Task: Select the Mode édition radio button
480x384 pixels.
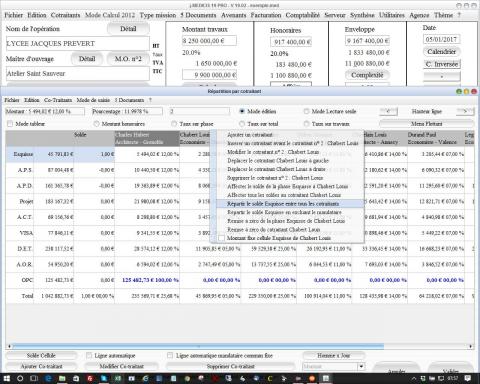Action: coord(242,111)
